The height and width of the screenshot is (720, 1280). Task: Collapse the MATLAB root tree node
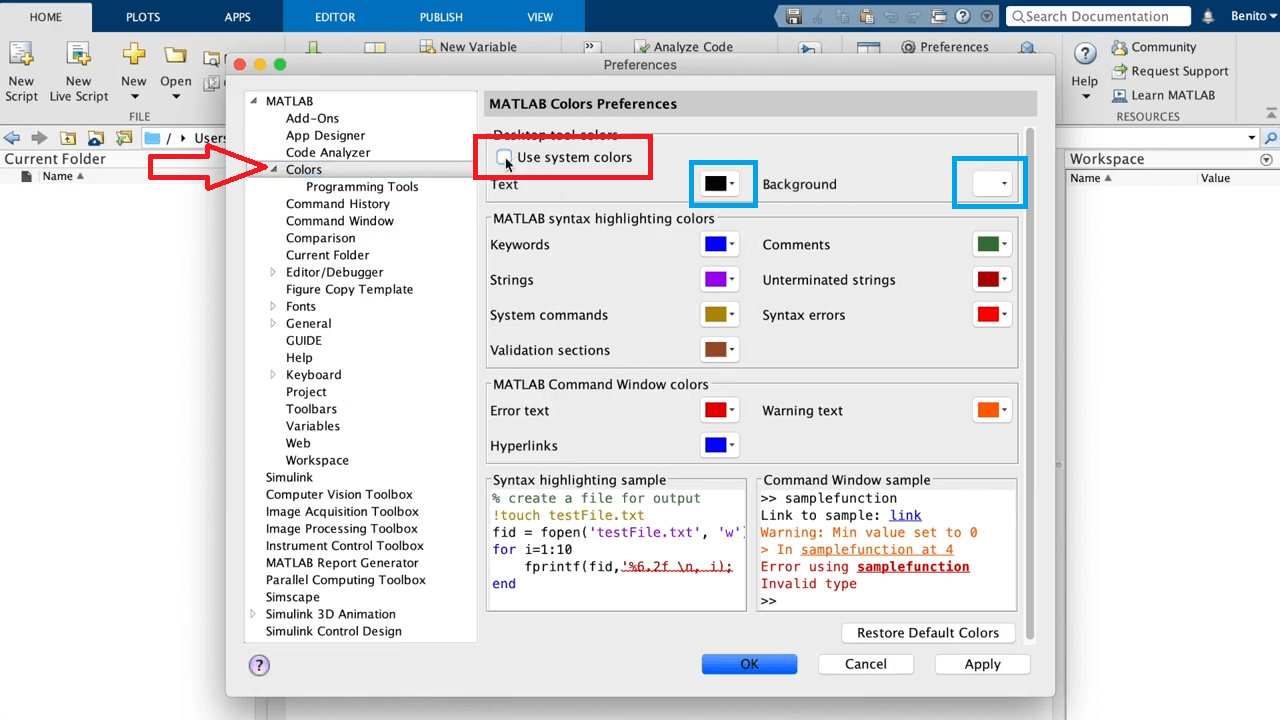tap(254, 101)
